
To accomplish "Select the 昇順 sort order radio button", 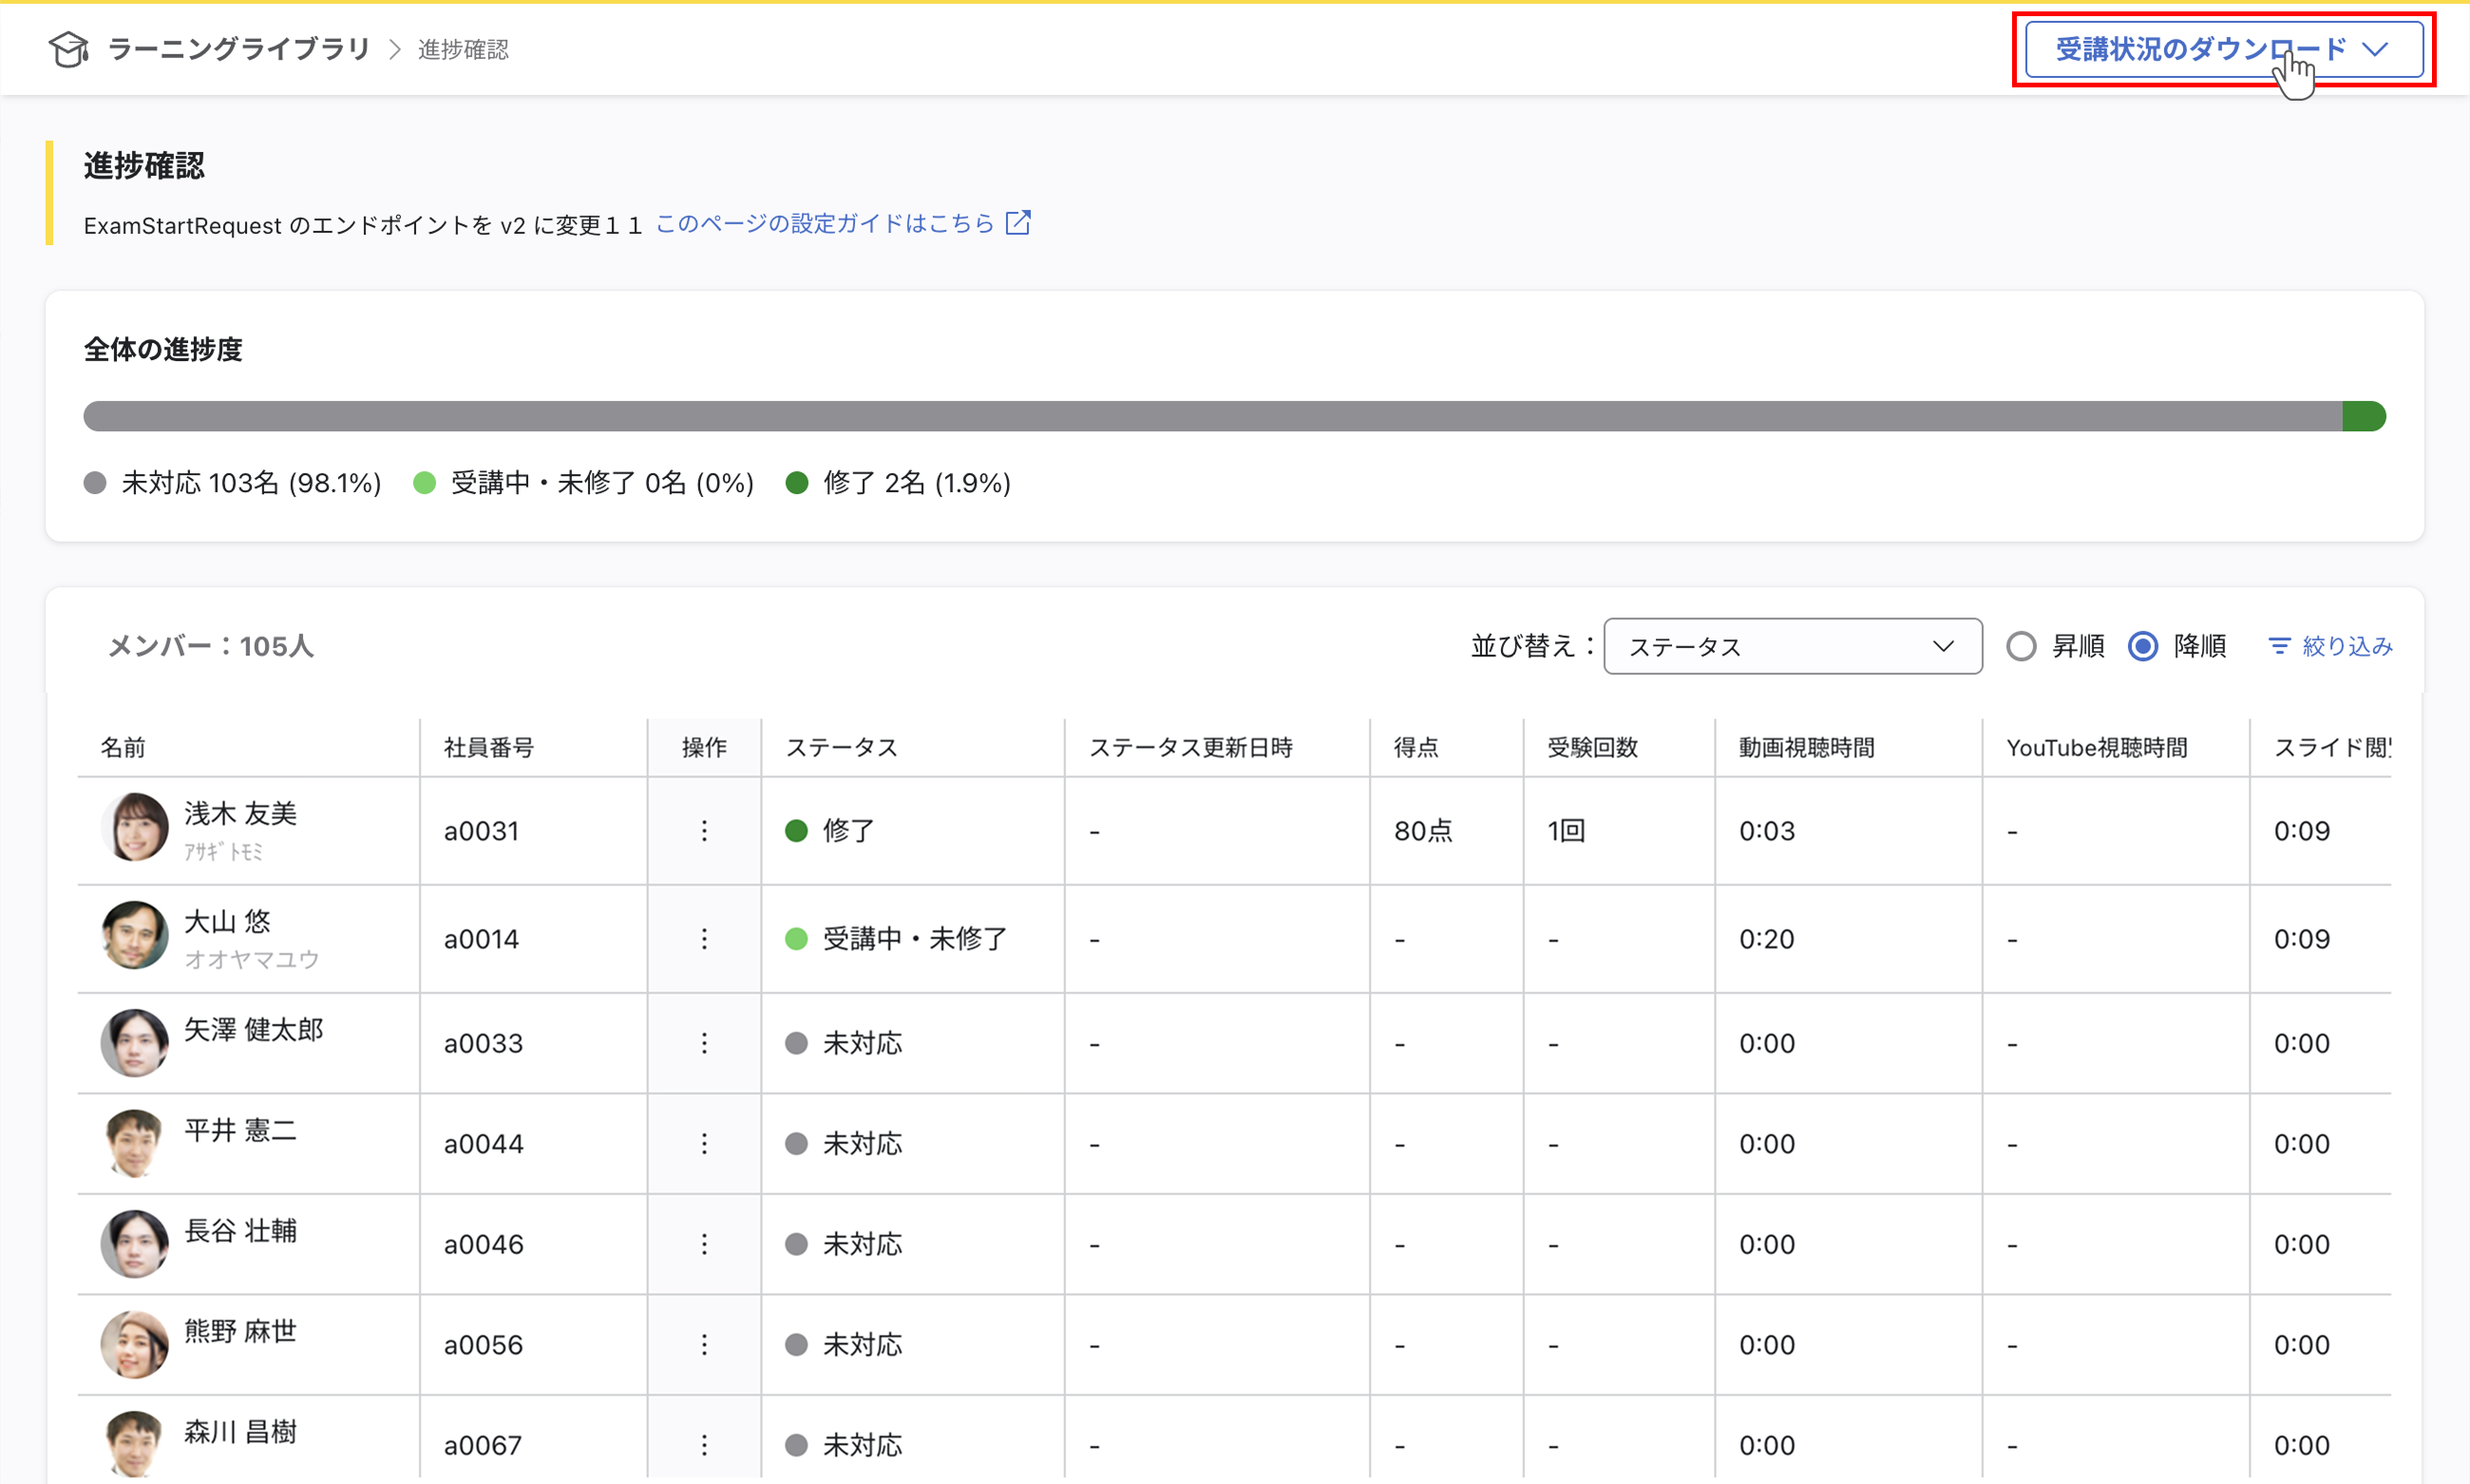I will (2022, 646).
